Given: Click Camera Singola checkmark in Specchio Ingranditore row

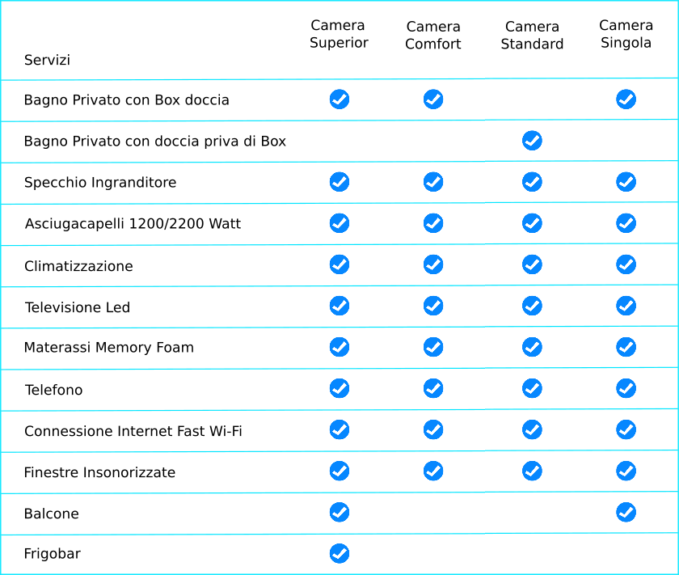Looking at the screenshot, I should [x=626, y=182].
